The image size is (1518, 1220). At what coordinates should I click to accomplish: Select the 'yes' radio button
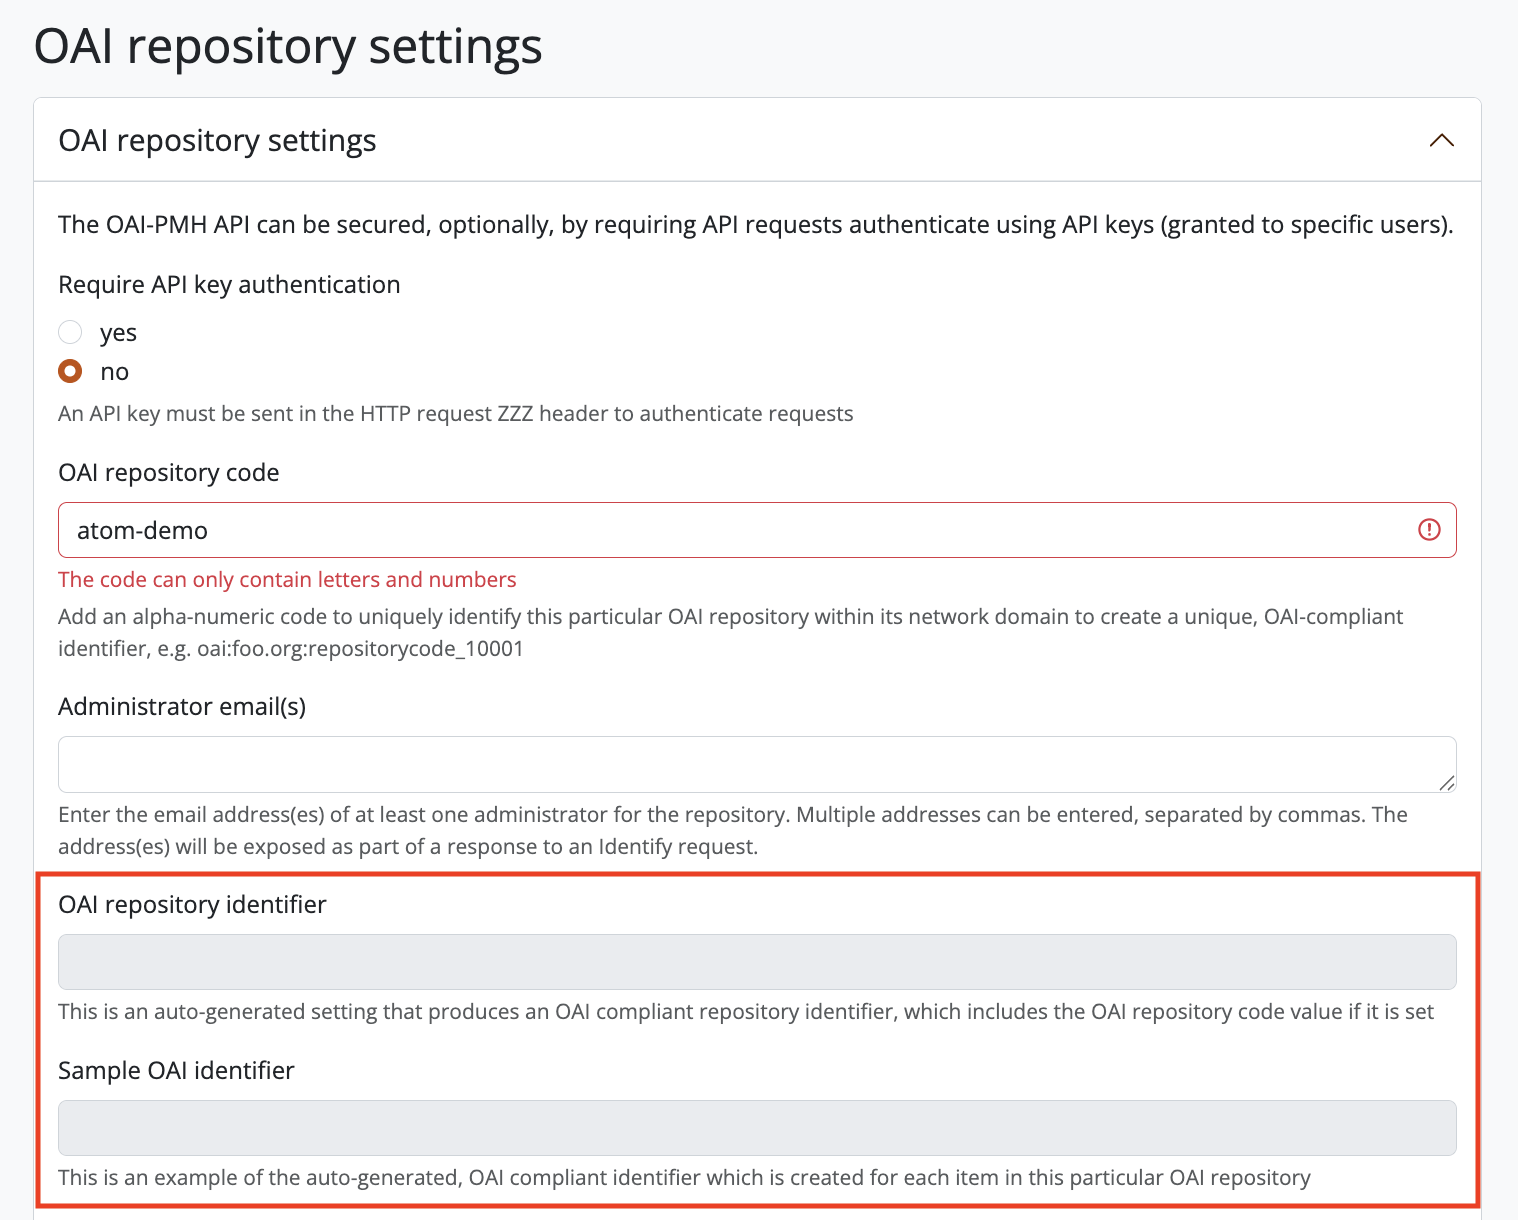point(70,332)
